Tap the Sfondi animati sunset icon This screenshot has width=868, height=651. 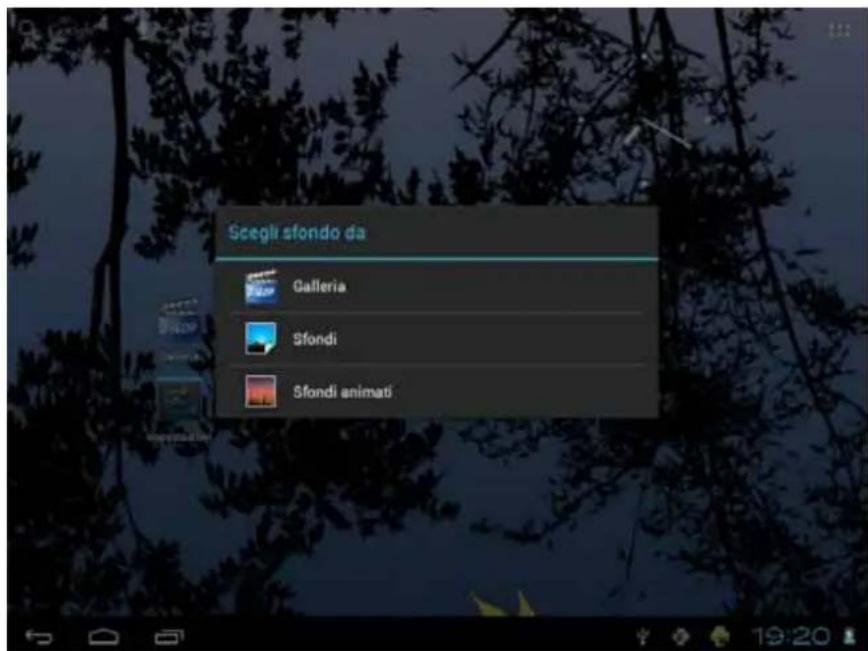tap(260, 391)
